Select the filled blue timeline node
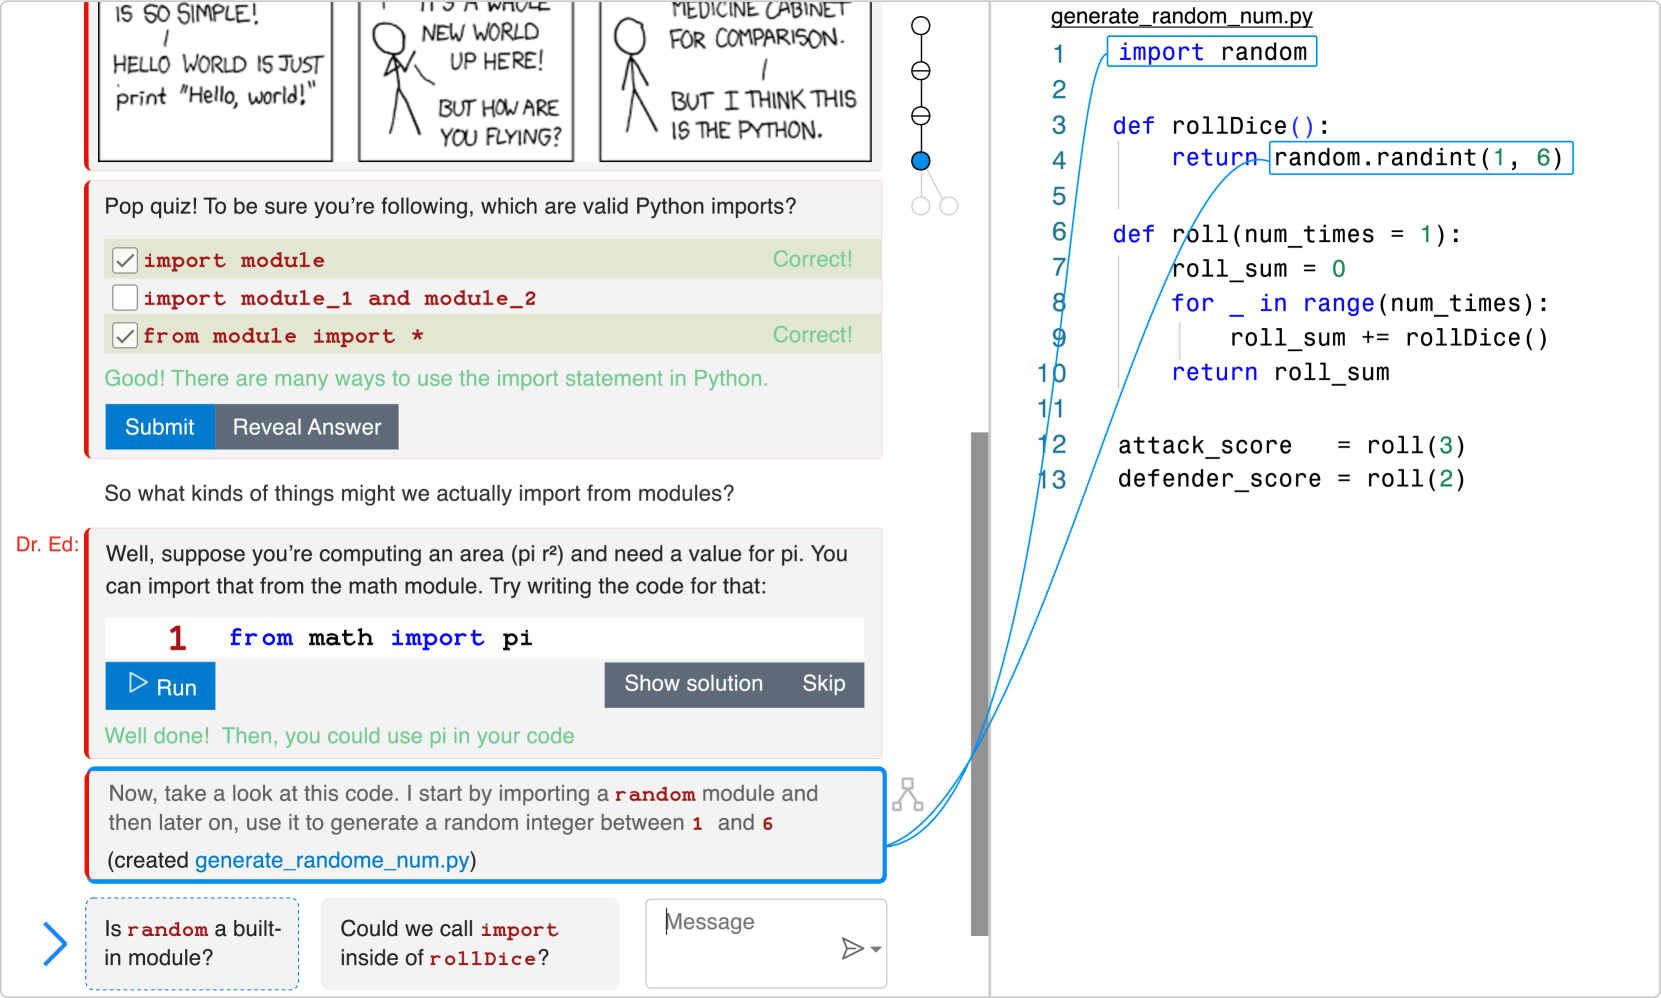The width and height of the screenshot is (1661, 998). (921, 161)
